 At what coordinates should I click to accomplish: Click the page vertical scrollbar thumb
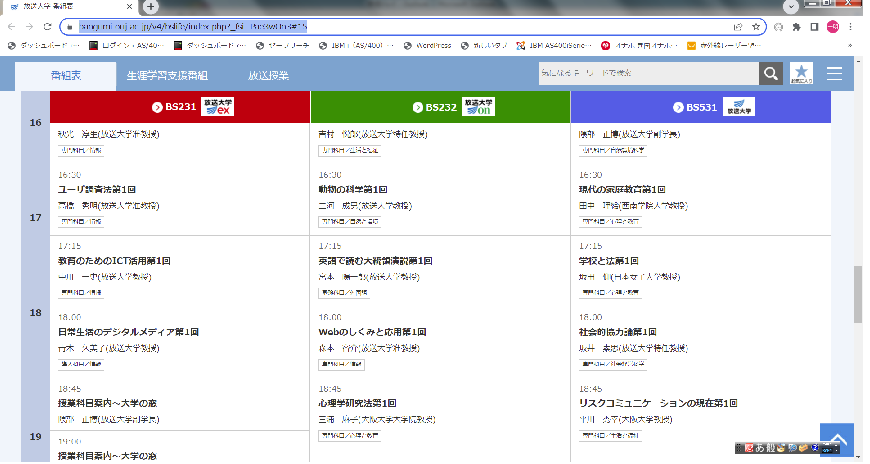pyautogui.click(x=858, y=295)
